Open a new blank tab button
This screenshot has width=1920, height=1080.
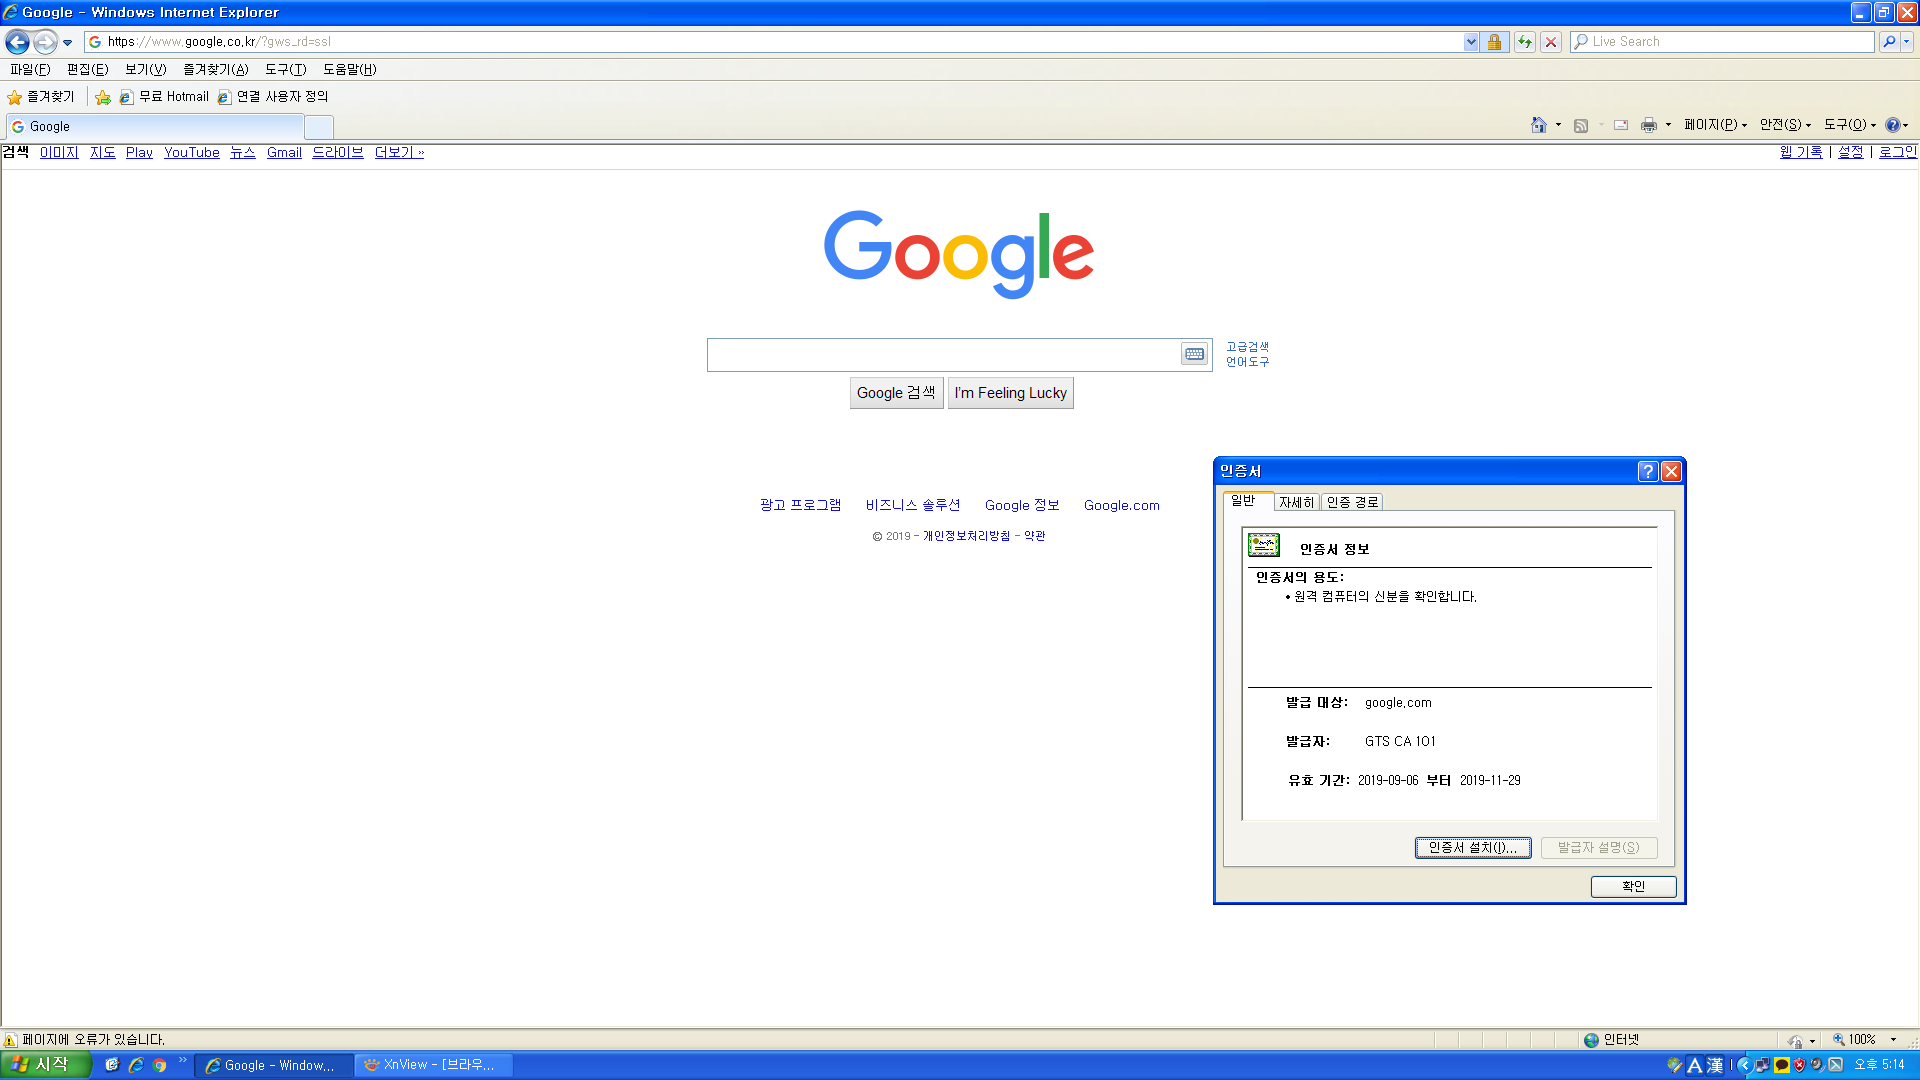pyautogui.click(x=319, y=127)
